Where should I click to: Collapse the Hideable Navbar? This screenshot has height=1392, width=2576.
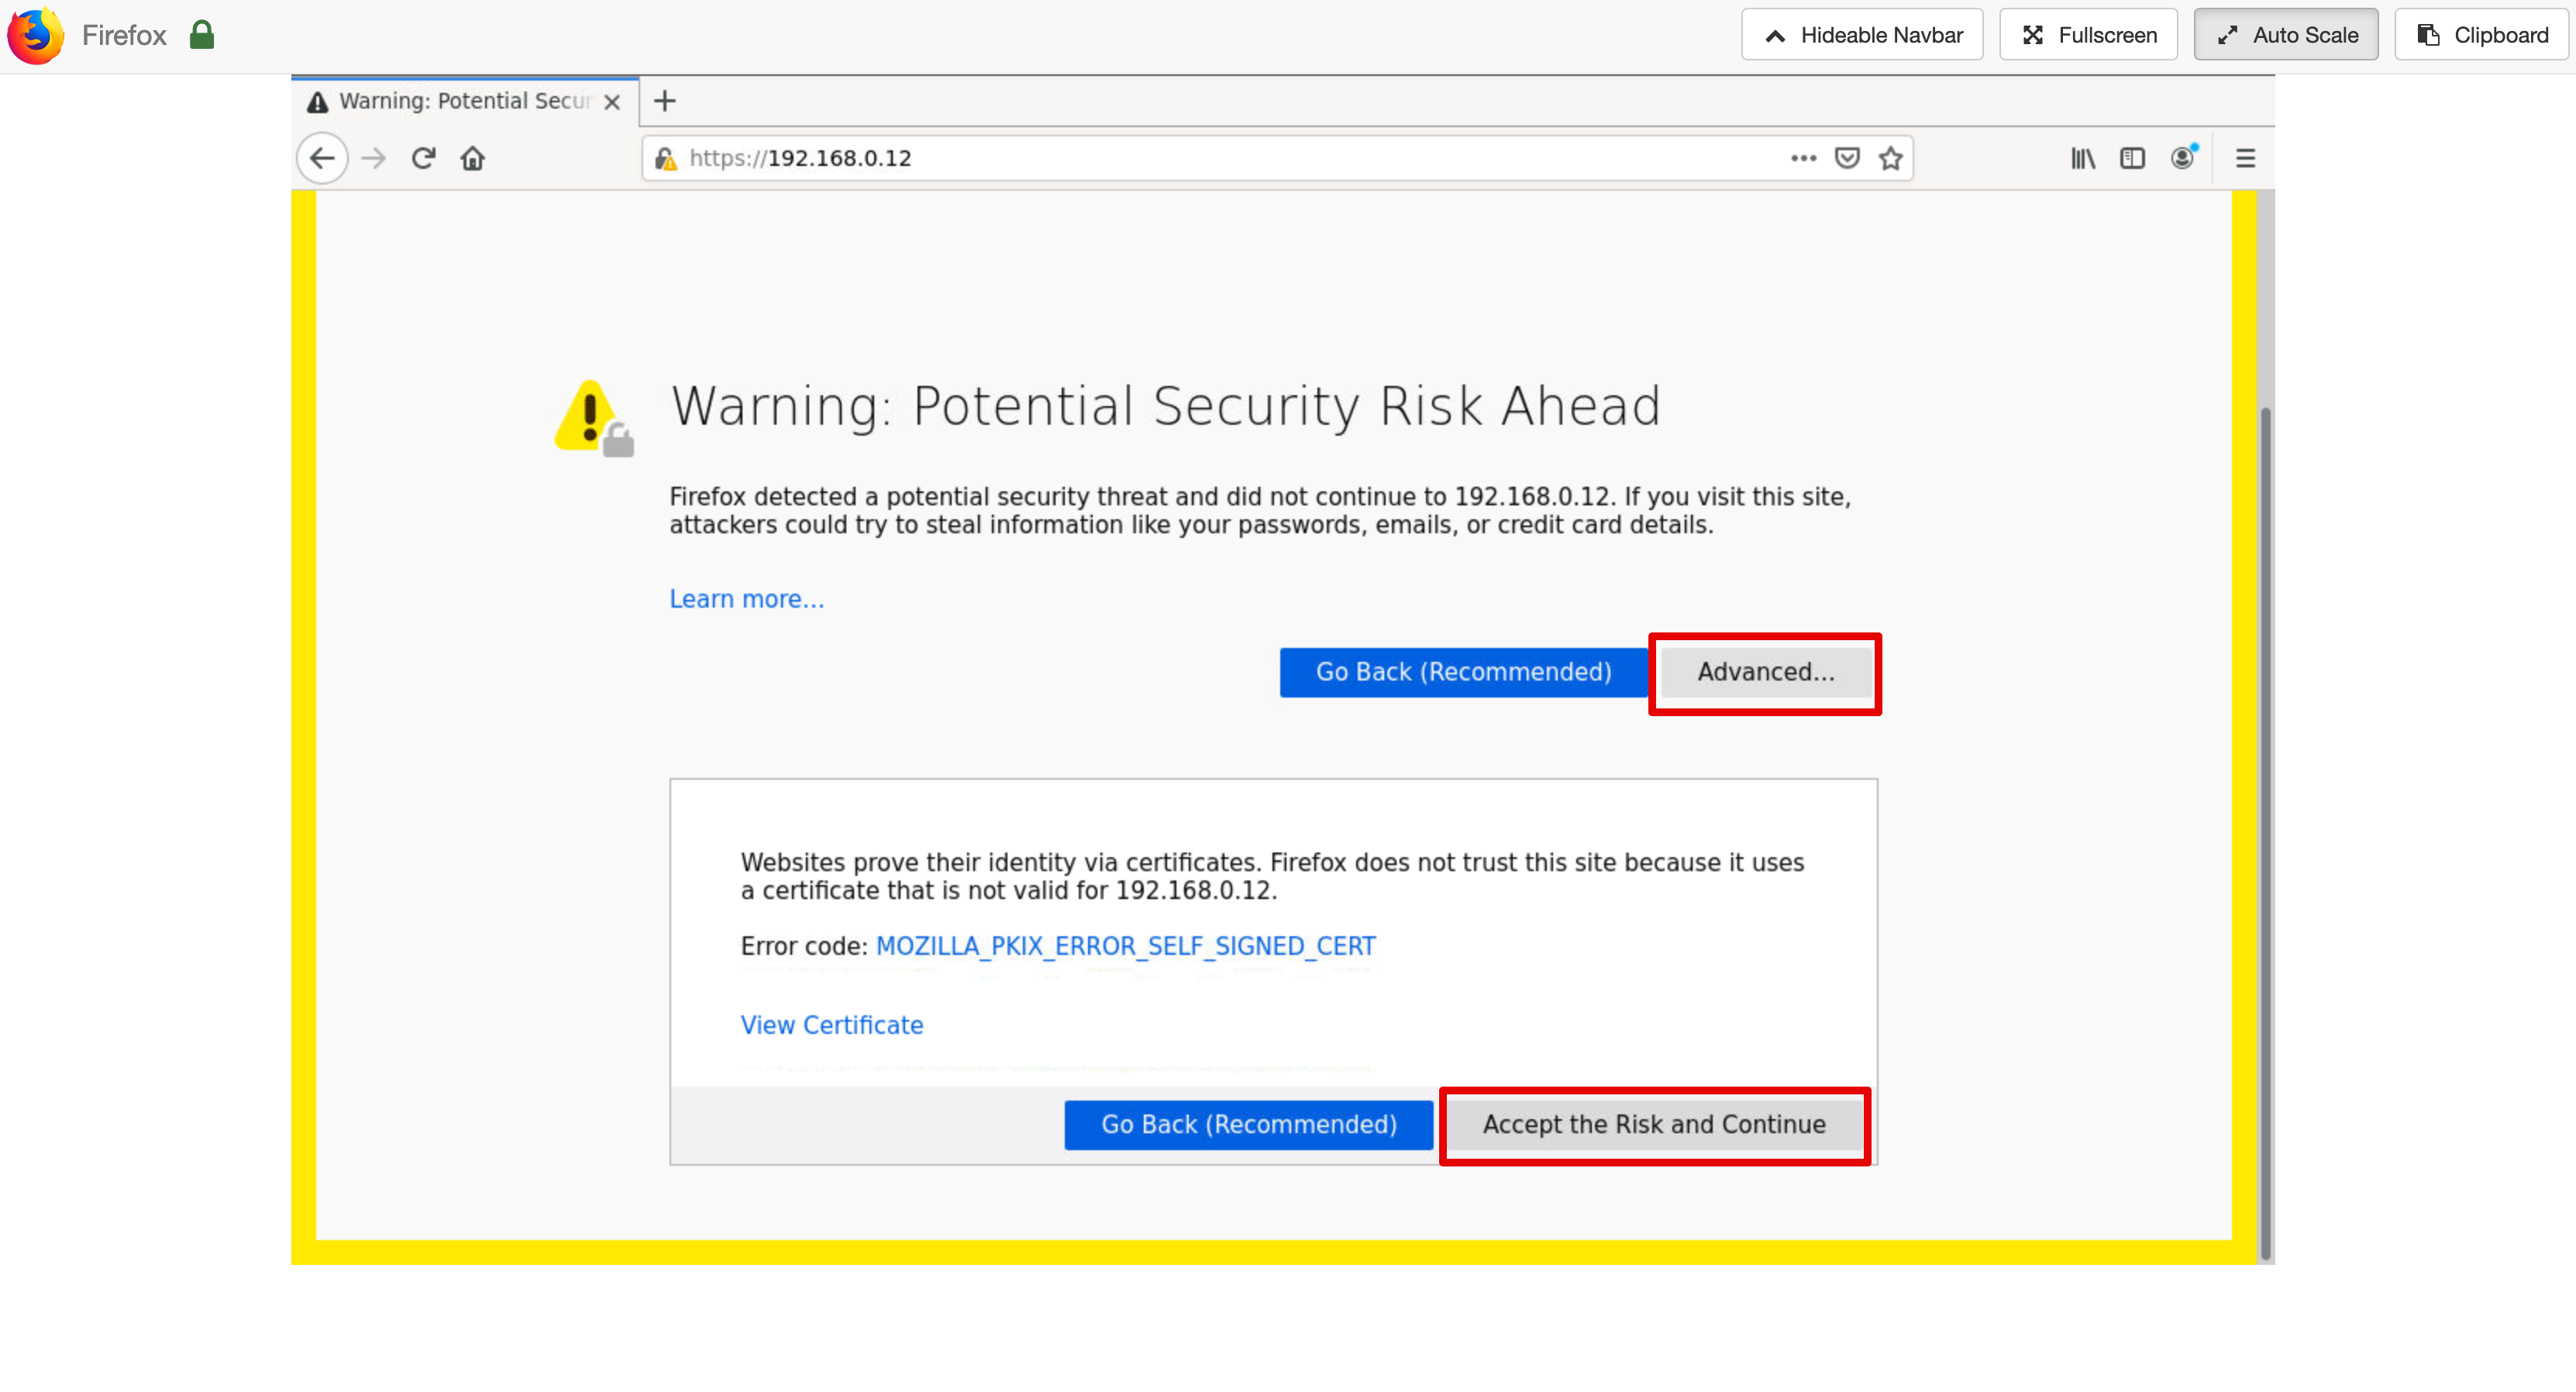[1862, 35]
